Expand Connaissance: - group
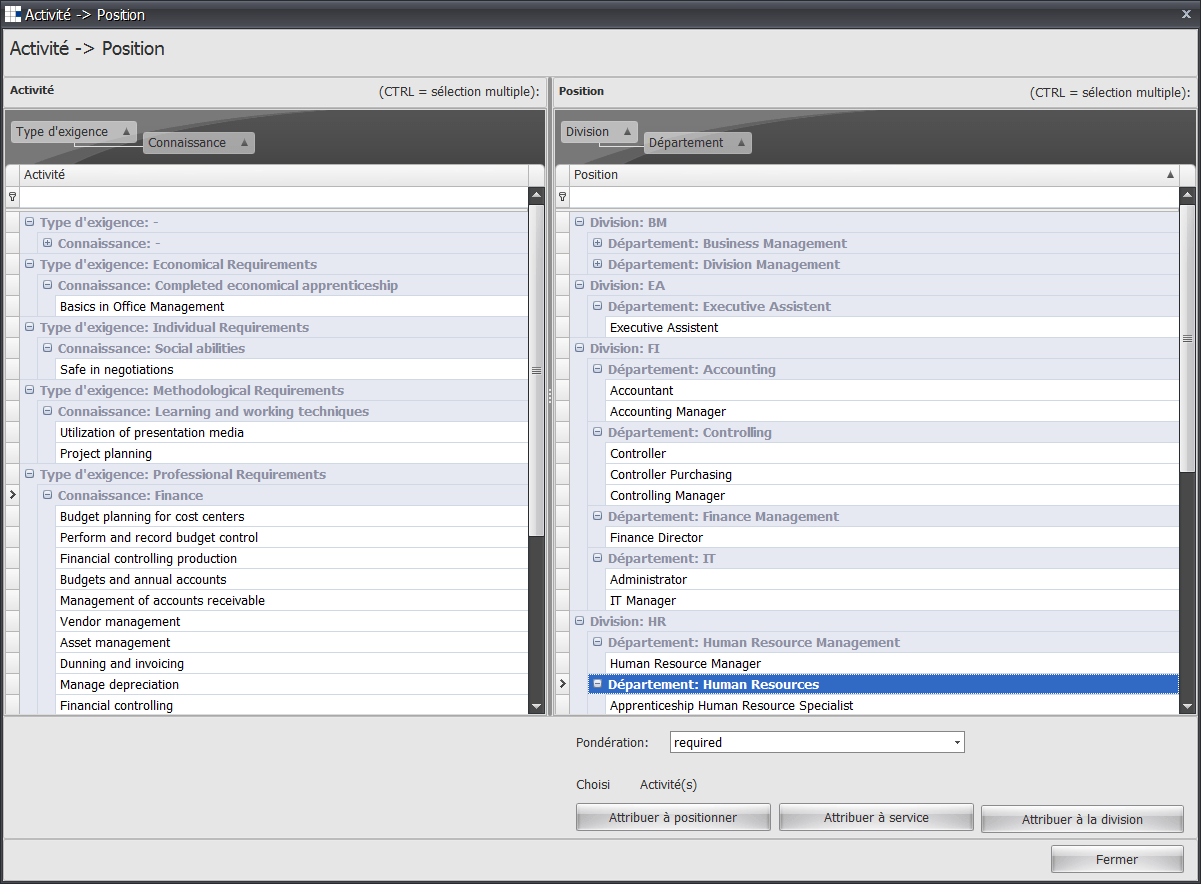This screenshot has width=1201, height=884. pyautogui.click(x=48, y=244)
